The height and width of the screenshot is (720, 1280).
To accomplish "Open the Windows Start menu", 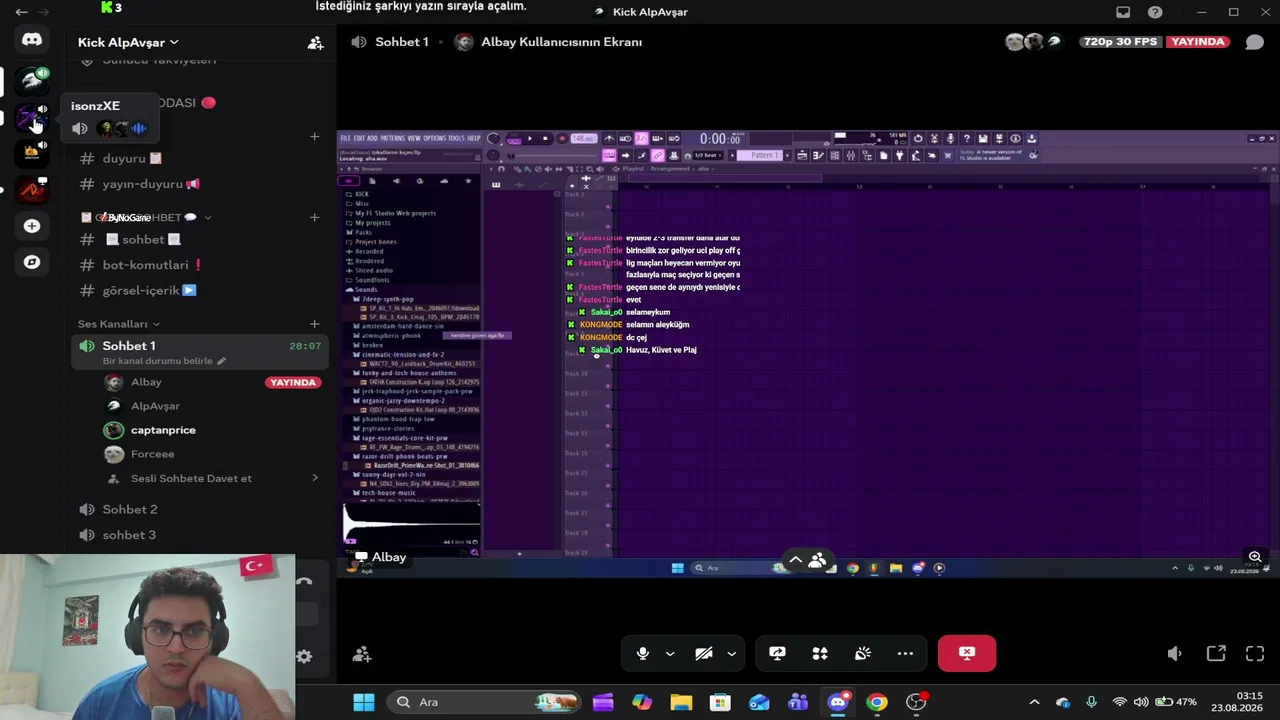I will pyautogui.click(x=364, y=702).
